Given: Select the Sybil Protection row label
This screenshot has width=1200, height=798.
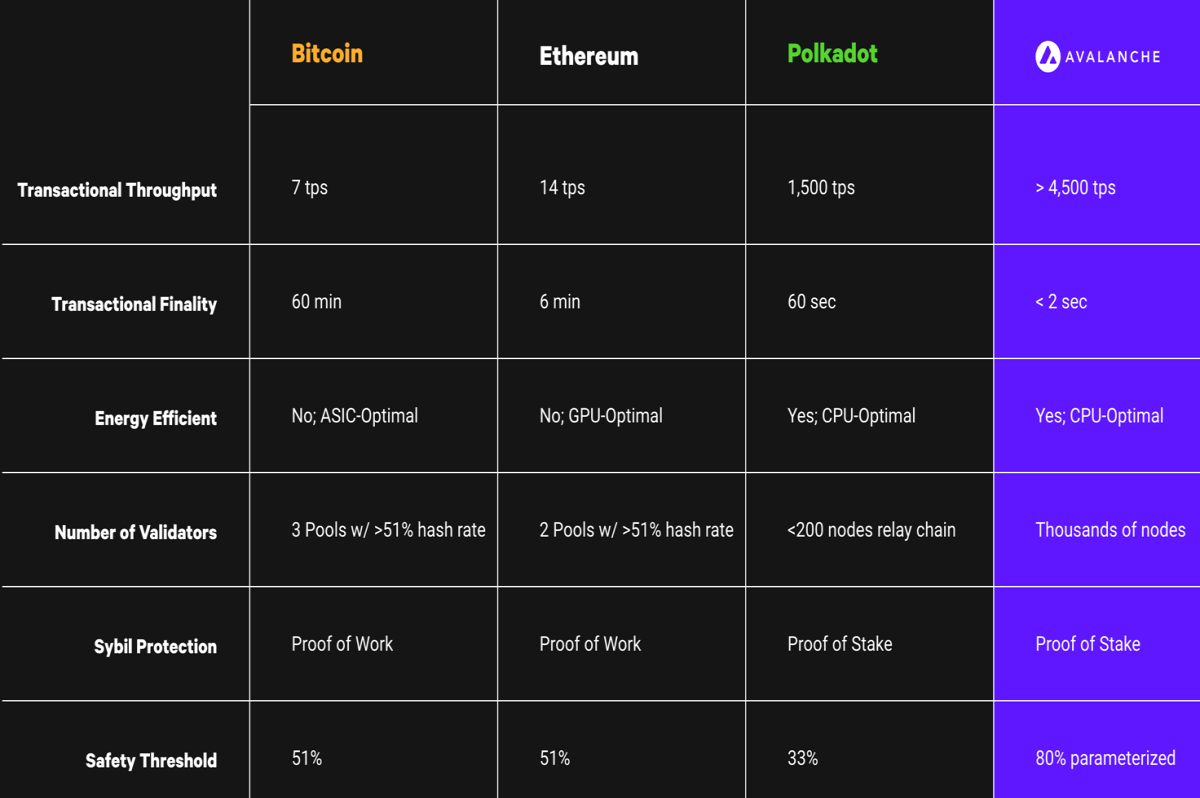Looking at the screenshot, I should tap(155, 646).
